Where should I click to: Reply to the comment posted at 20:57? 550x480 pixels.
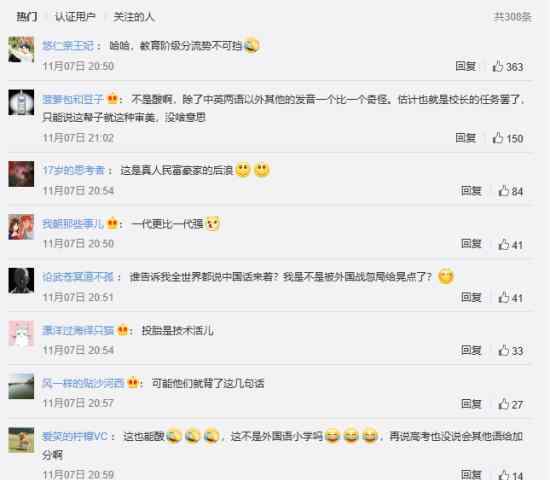click(471, 404)
